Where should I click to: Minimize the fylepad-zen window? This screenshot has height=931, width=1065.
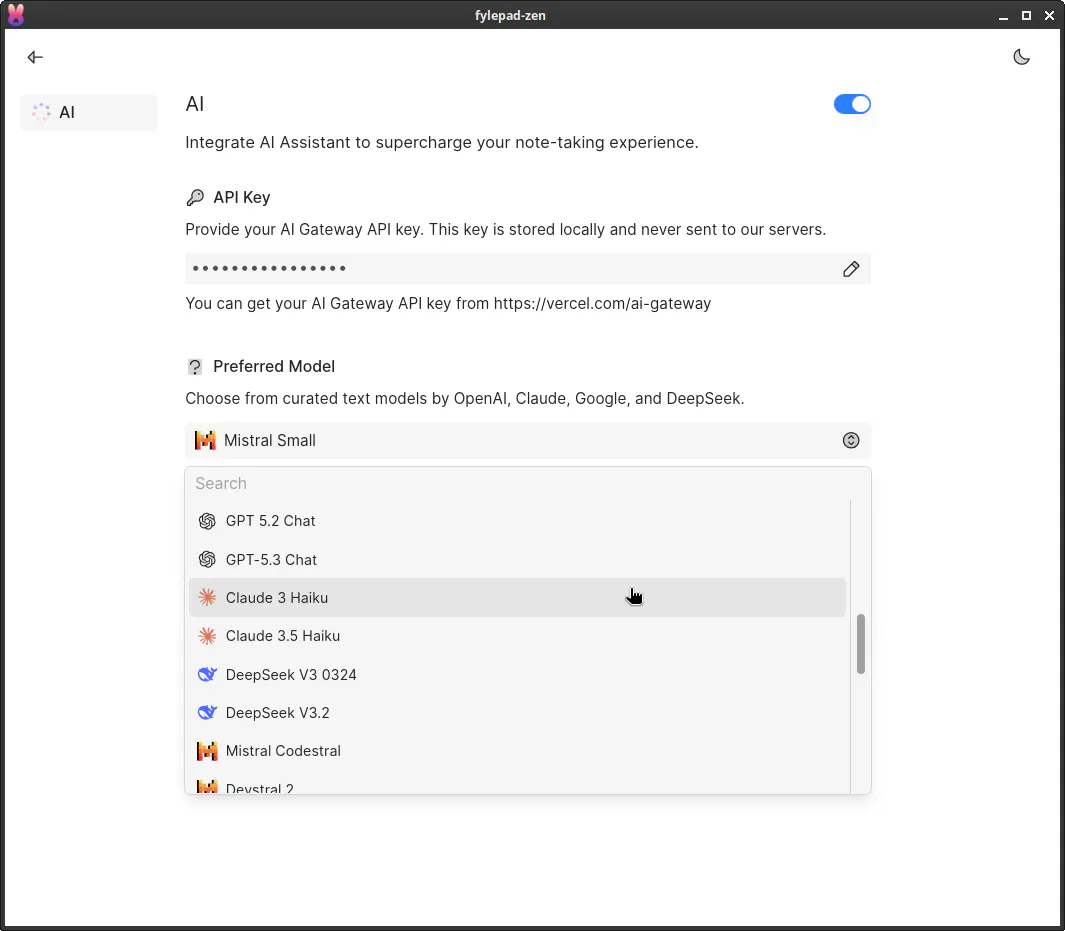coord(1003,16)
